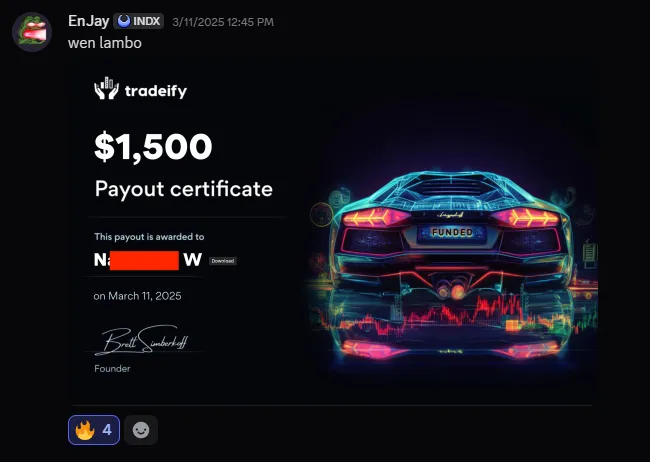Click the moon icon in INDX tag
650x462 pixels.
tap(123, 21)
